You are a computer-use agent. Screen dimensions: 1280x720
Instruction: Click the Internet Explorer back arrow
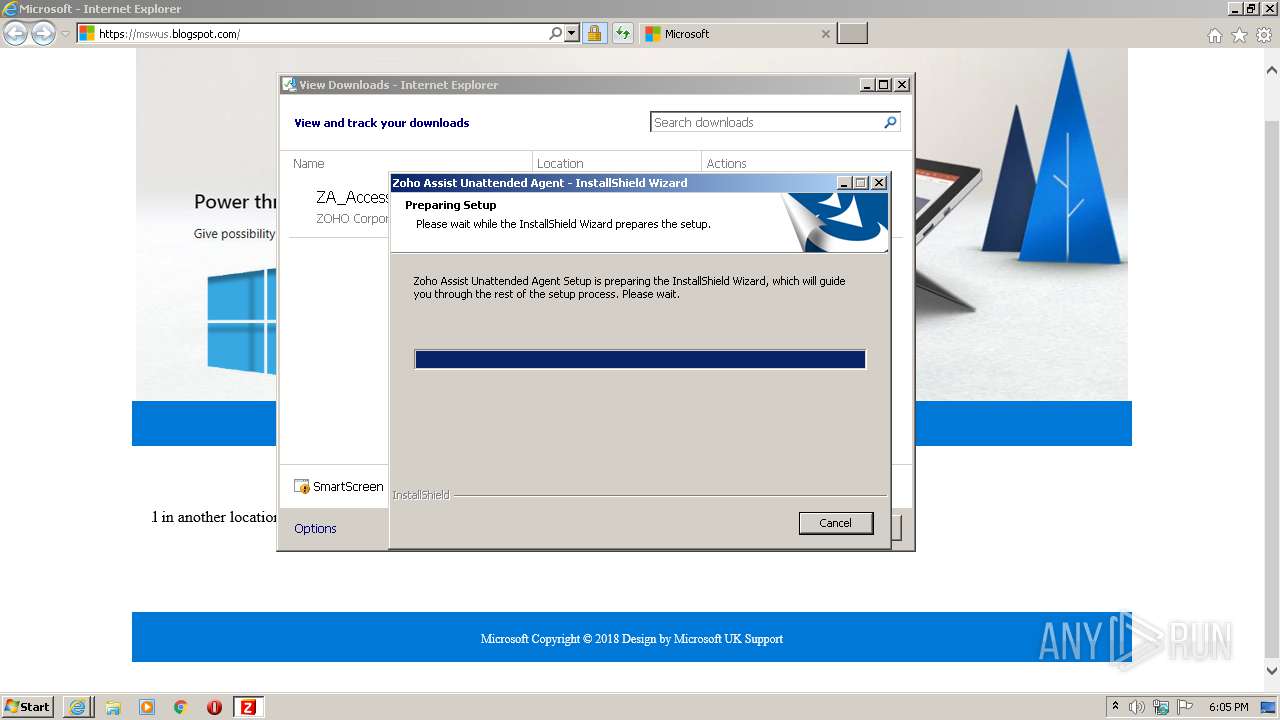click(16, 34)
